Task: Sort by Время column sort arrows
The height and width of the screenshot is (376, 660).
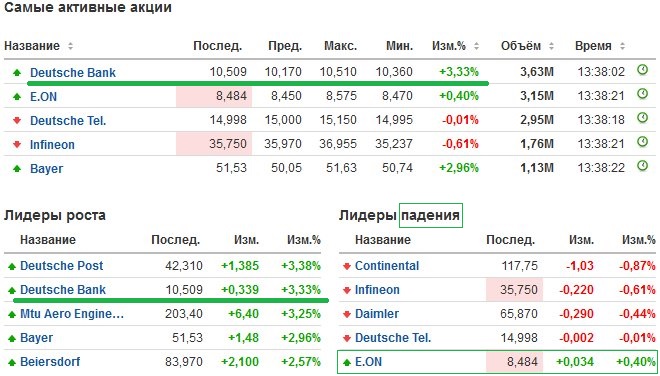Action: 622,46
